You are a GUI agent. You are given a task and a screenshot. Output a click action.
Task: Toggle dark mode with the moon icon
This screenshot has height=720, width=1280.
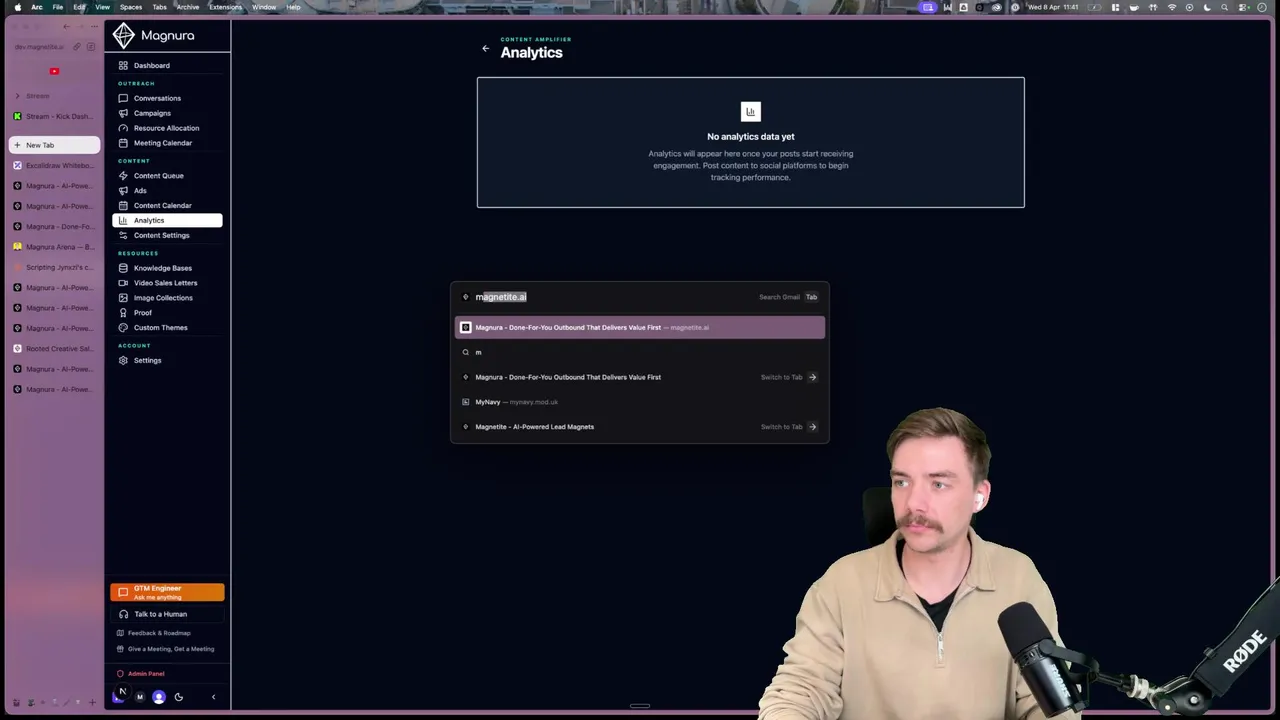click(x=179, y=697)
